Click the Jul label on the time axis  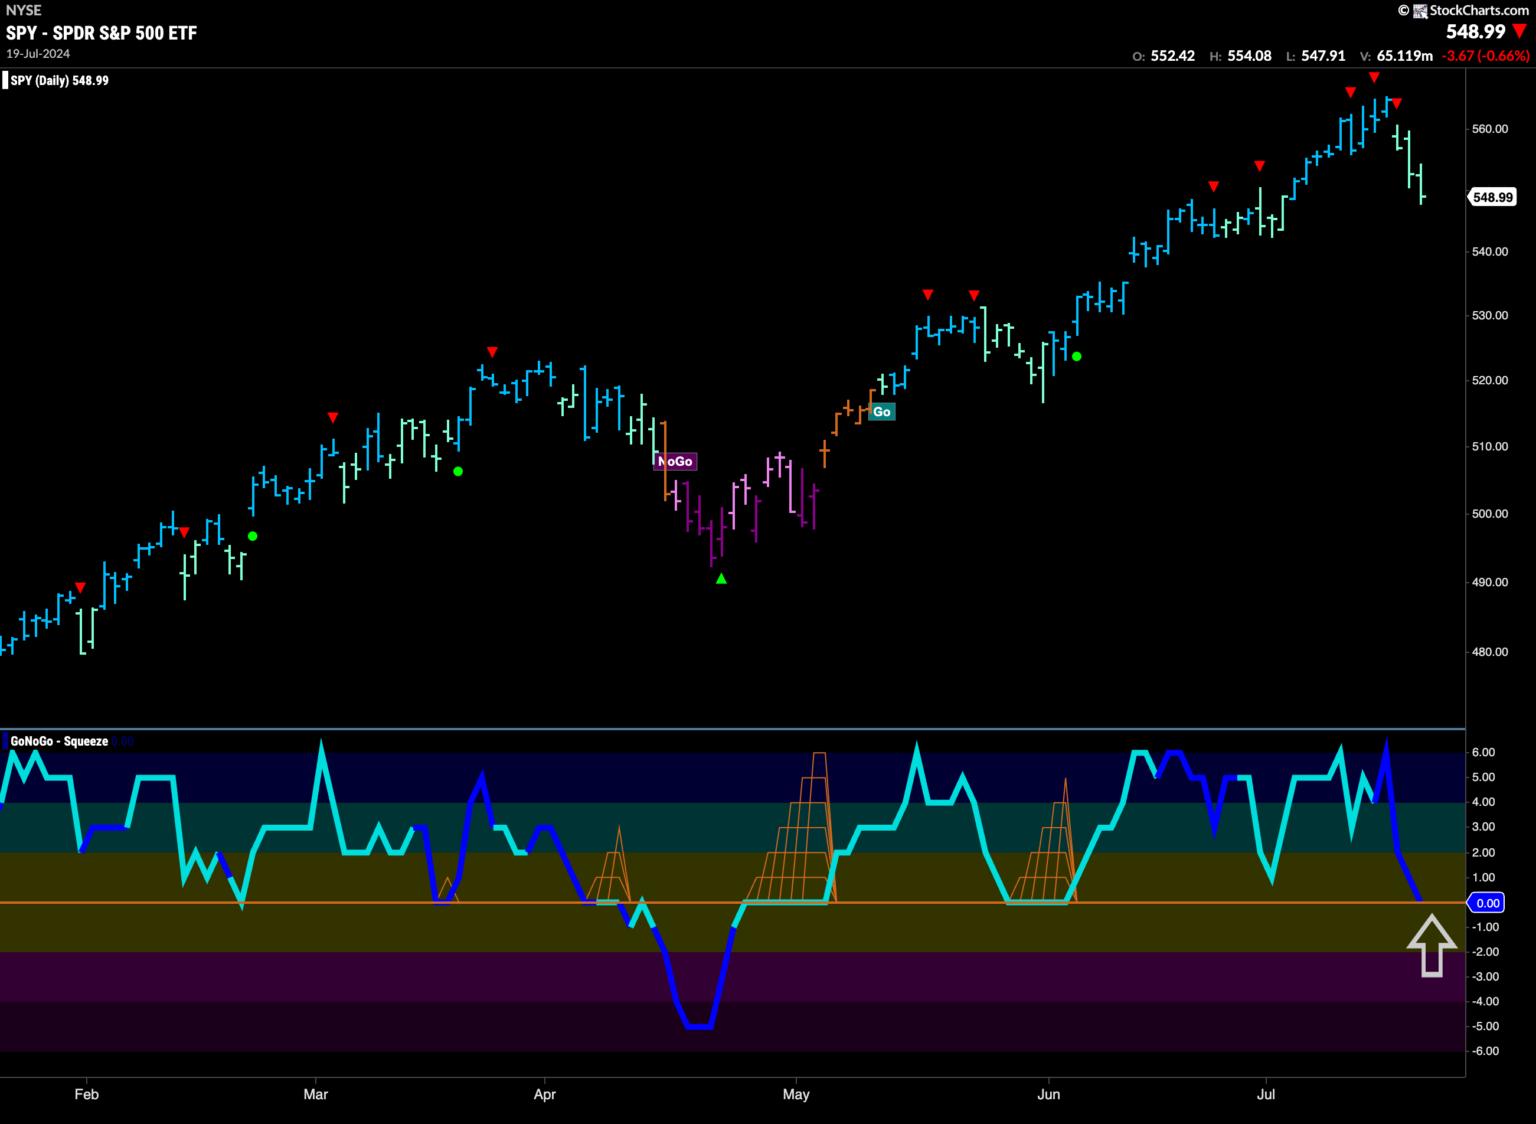(x=1266, y=1094)
